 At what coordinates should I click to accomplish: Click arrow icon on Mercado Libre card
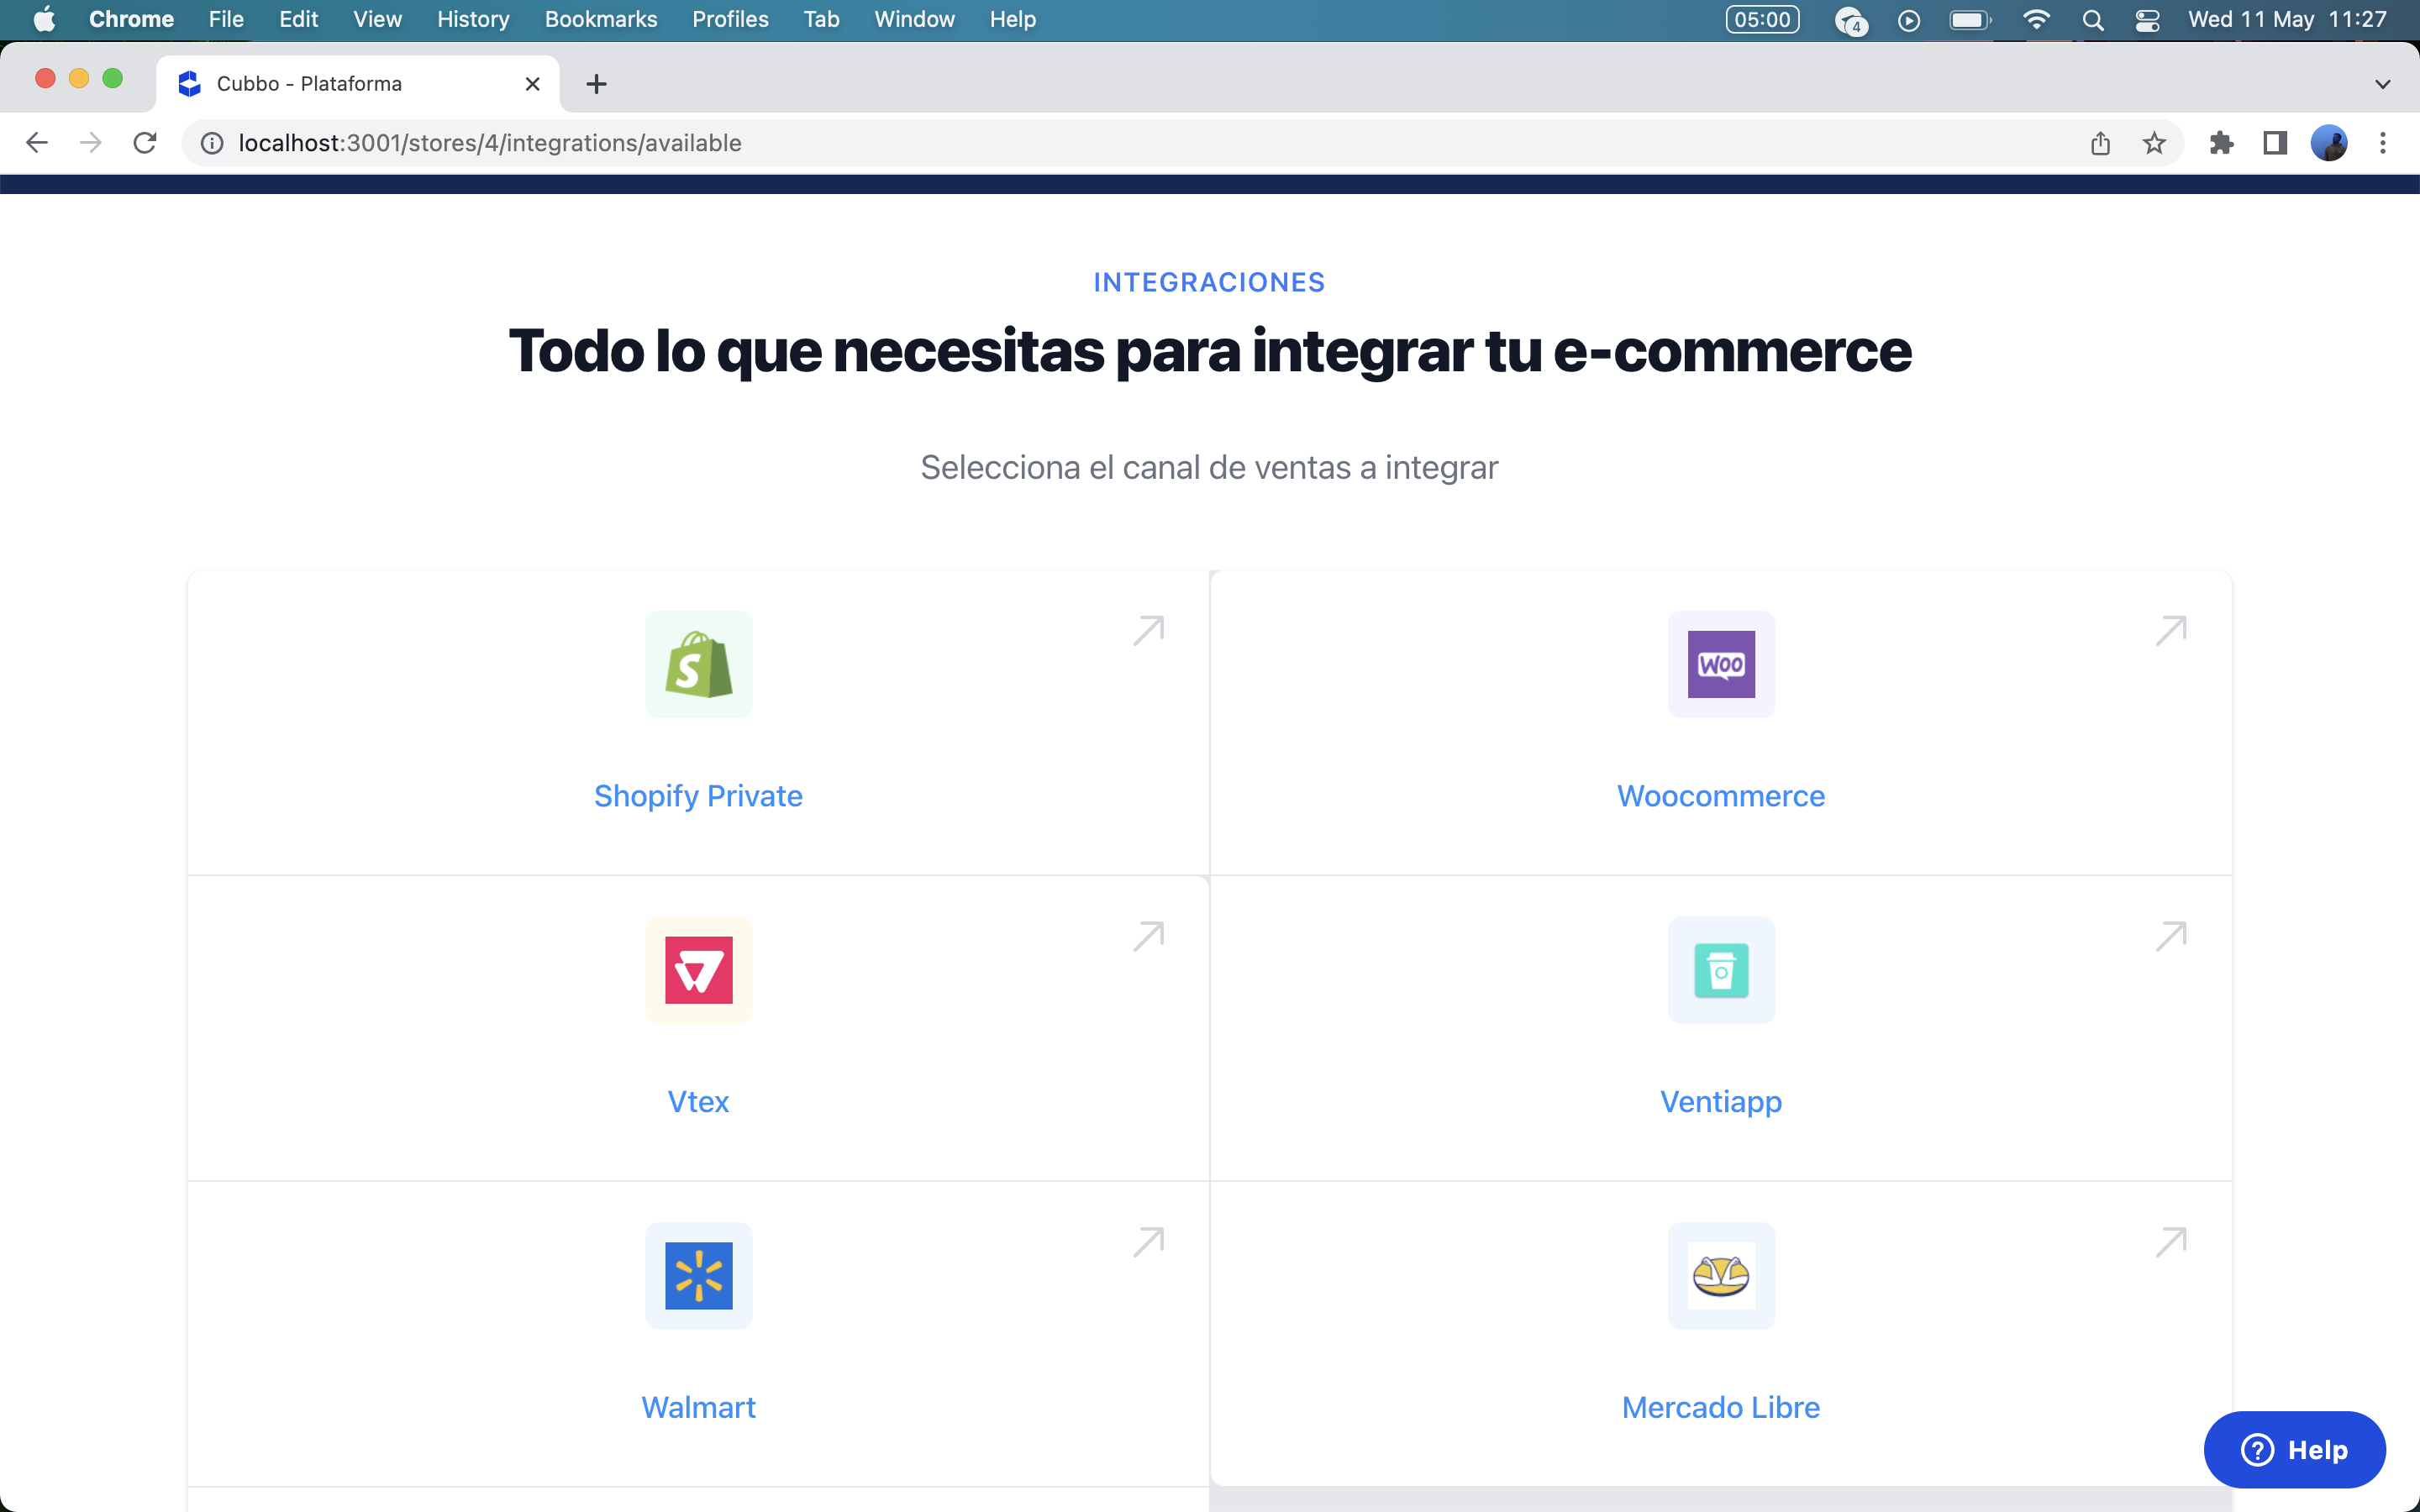coord(2170,1242)
